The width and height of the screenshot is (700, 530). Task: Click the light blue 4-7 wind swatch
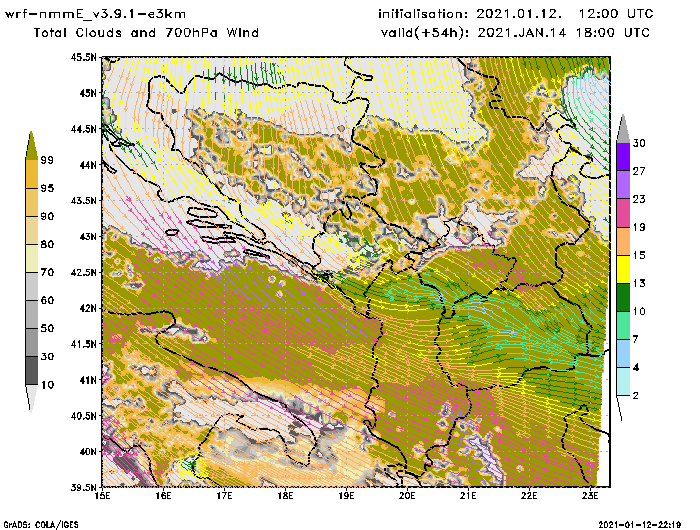[x=623, y=353]
